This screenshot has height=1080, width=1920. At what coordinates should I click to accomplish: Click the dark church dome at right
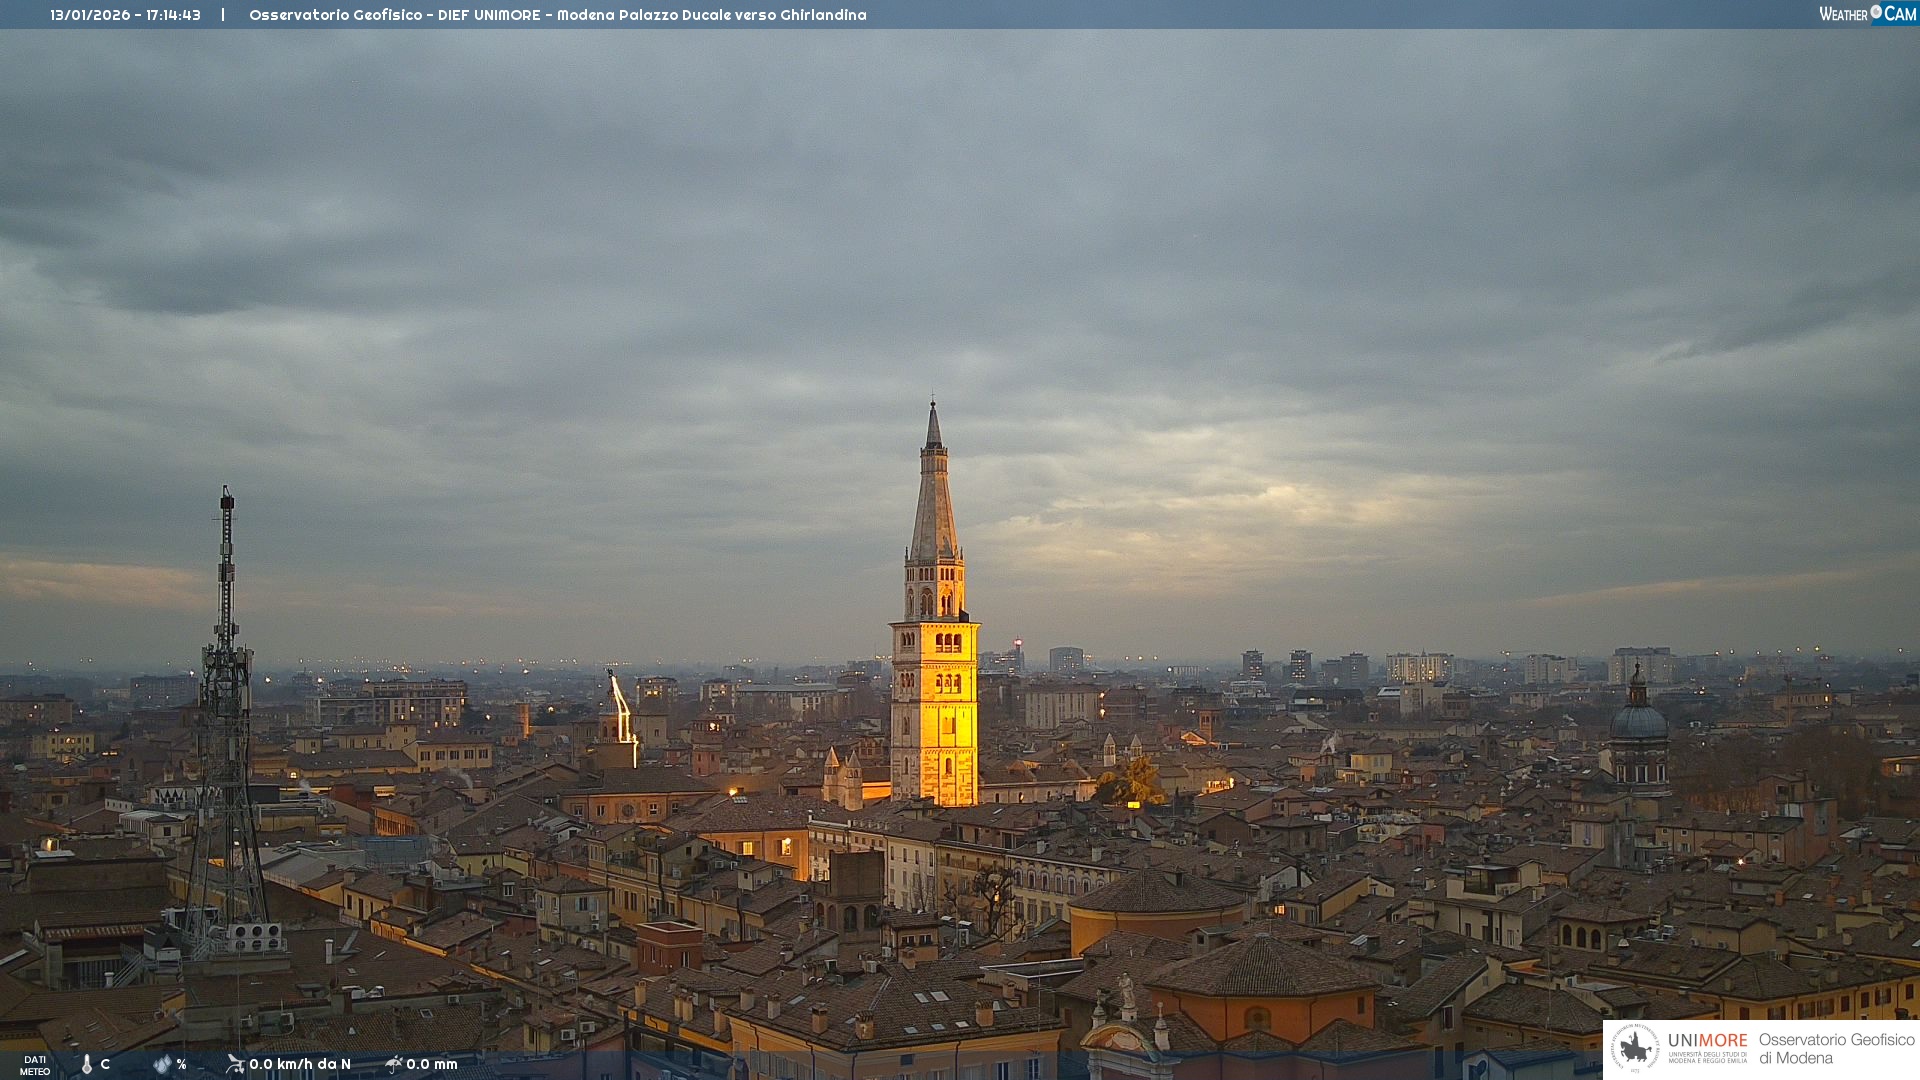point(1638,722)
